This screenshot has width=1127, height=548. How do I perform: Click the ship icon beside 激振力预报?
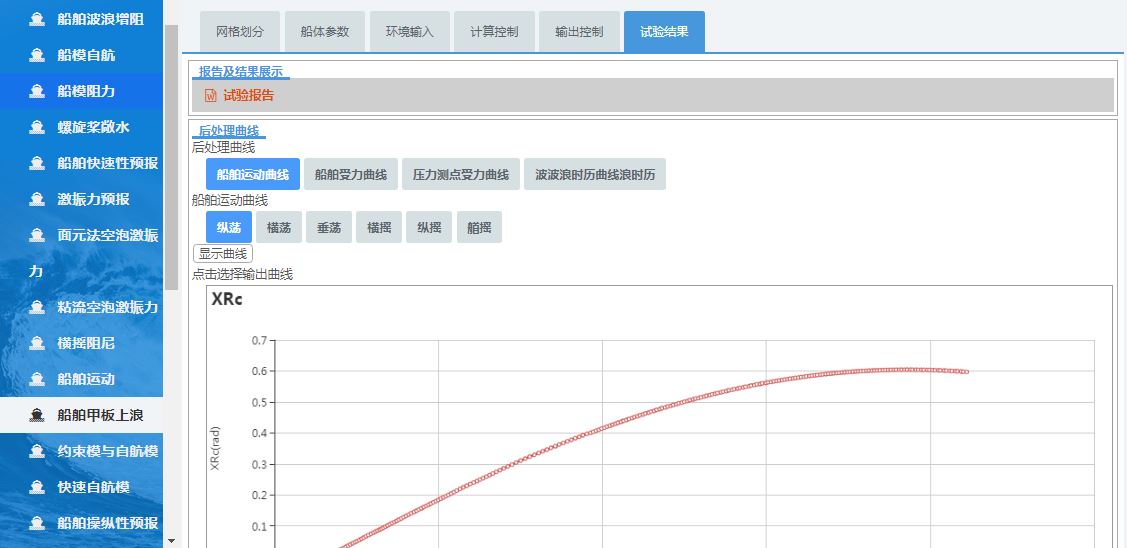click(37, 199)
